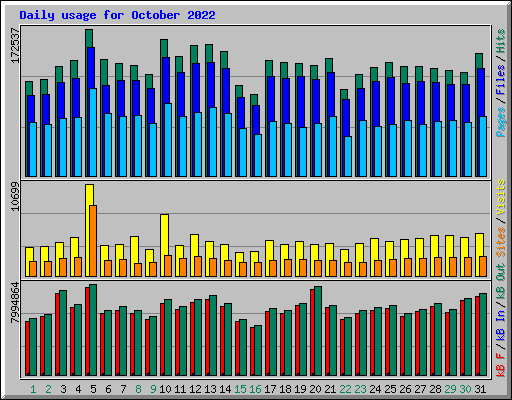The height and width of the screenshot is (400, 512).
Task: Select day 17 on the x-axis
Action: point(270,389)
